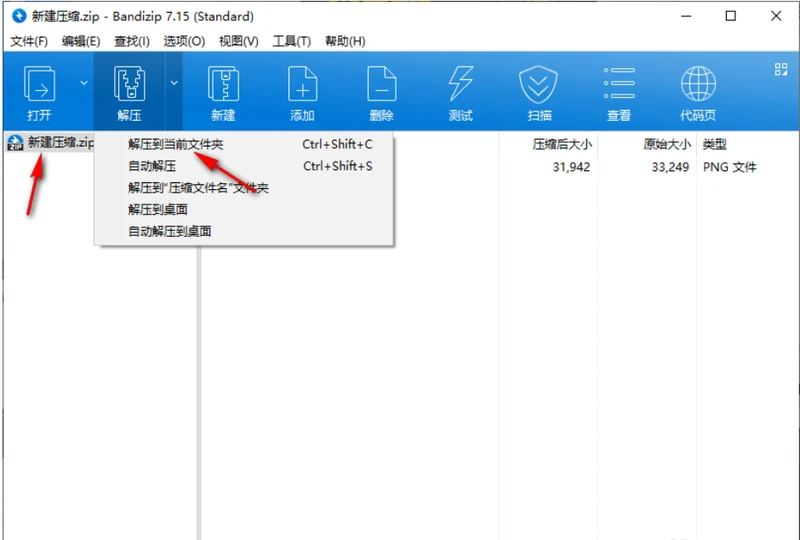Screen dimensions: 800x540
Task: Click the Bandizip logo in title bar
Action: click(19, 16)
